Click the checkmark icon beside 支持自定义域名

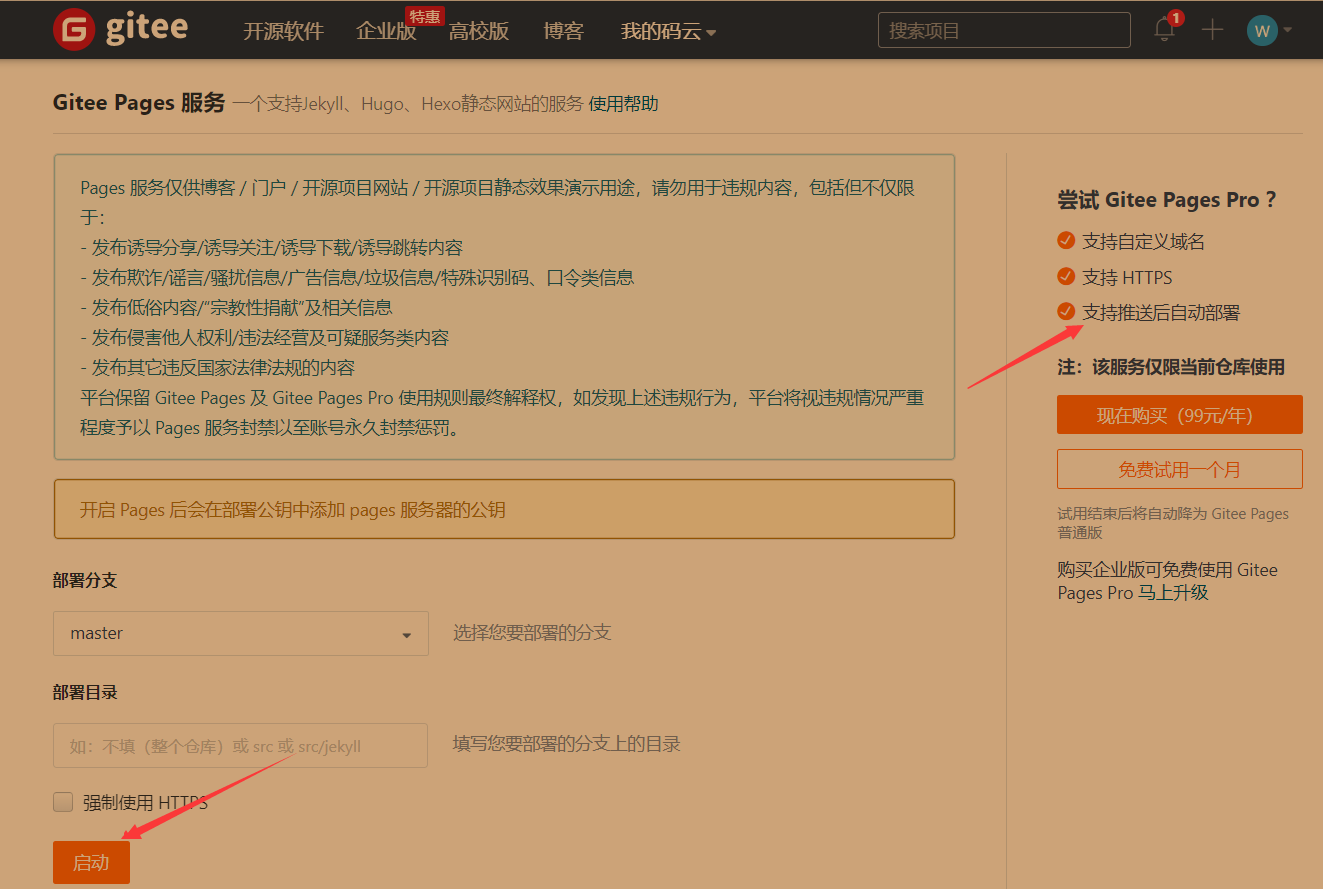click(x=1066, y=241)
